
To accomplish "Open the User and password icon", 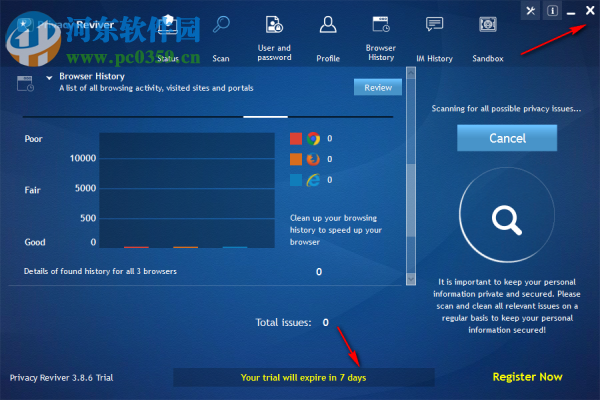I will tap(274, 24).
